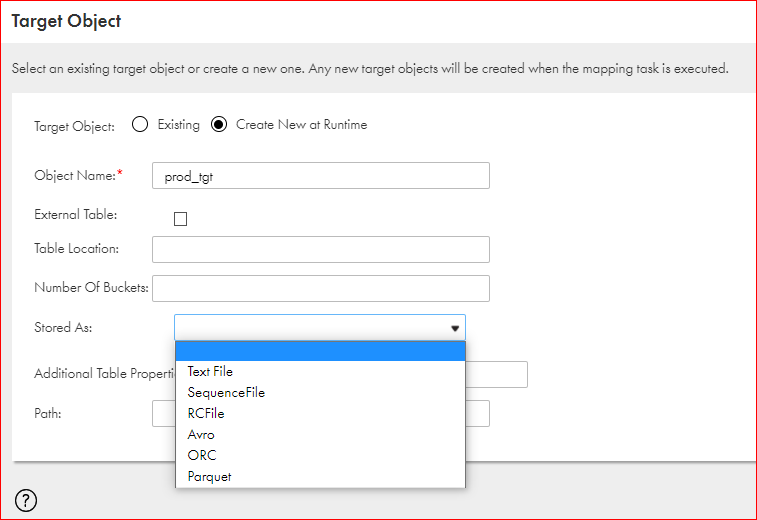Click the Path label
This screenshot has width=757, height=520.
point(48,413)
